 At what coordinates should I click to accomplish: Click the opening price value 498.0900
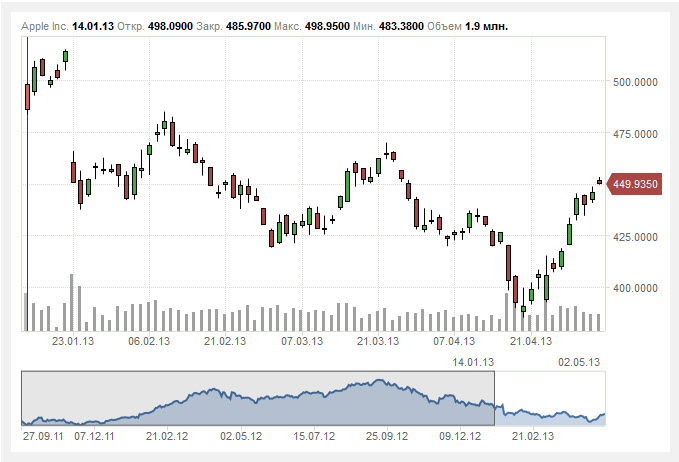pos(170,26)
